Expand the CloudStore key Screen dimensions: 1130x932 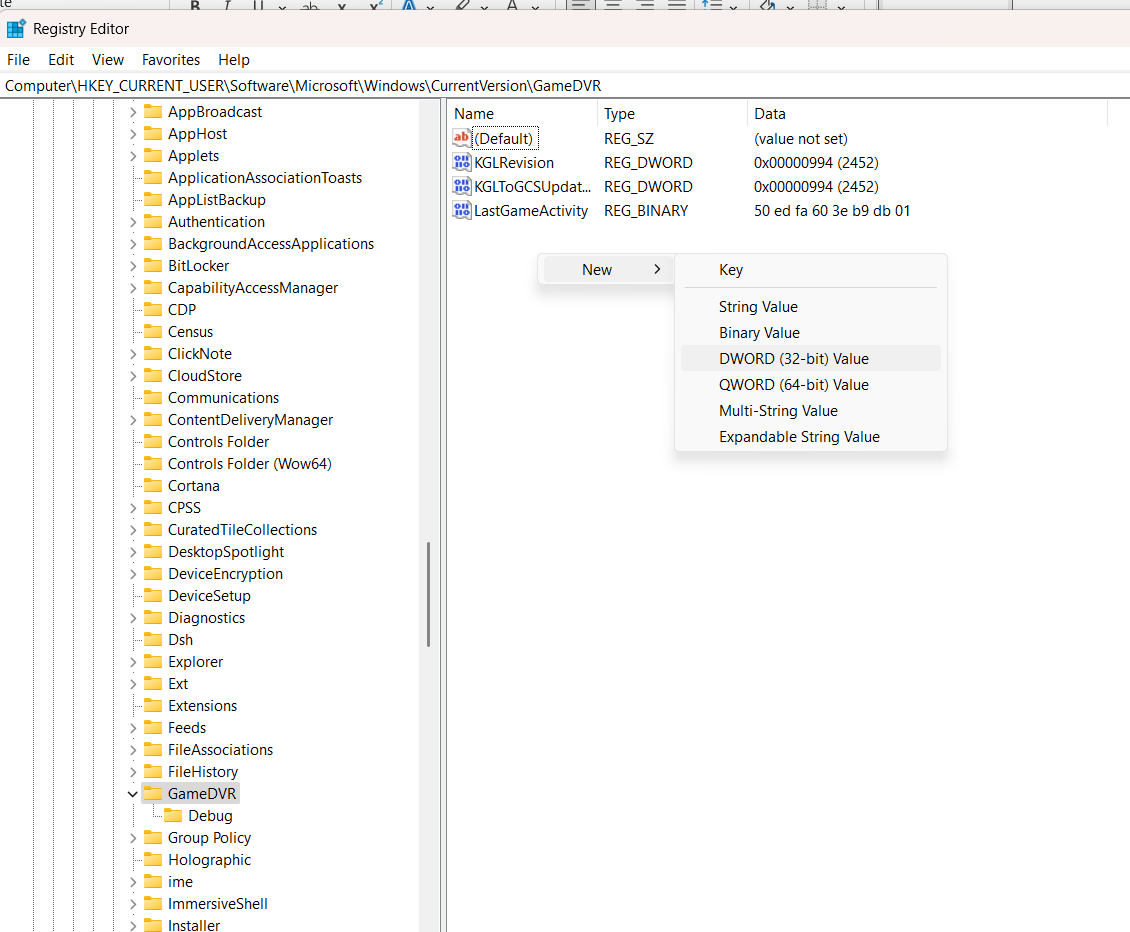pos(133,376)
